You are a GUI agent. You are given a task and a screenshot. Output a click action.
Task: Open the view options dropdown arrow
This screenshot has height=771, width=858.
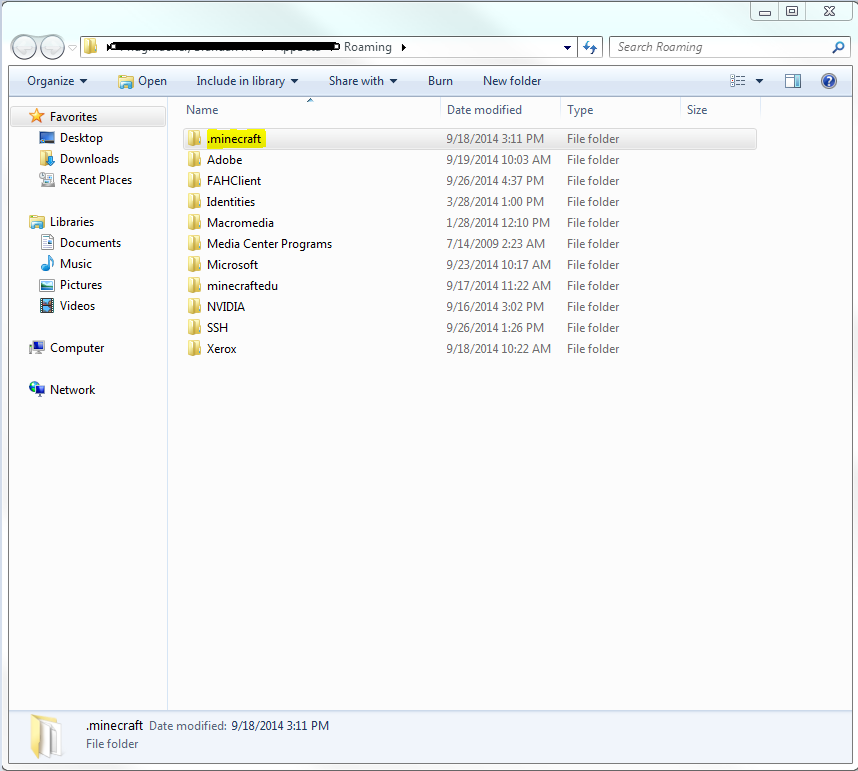coord(760,81)
